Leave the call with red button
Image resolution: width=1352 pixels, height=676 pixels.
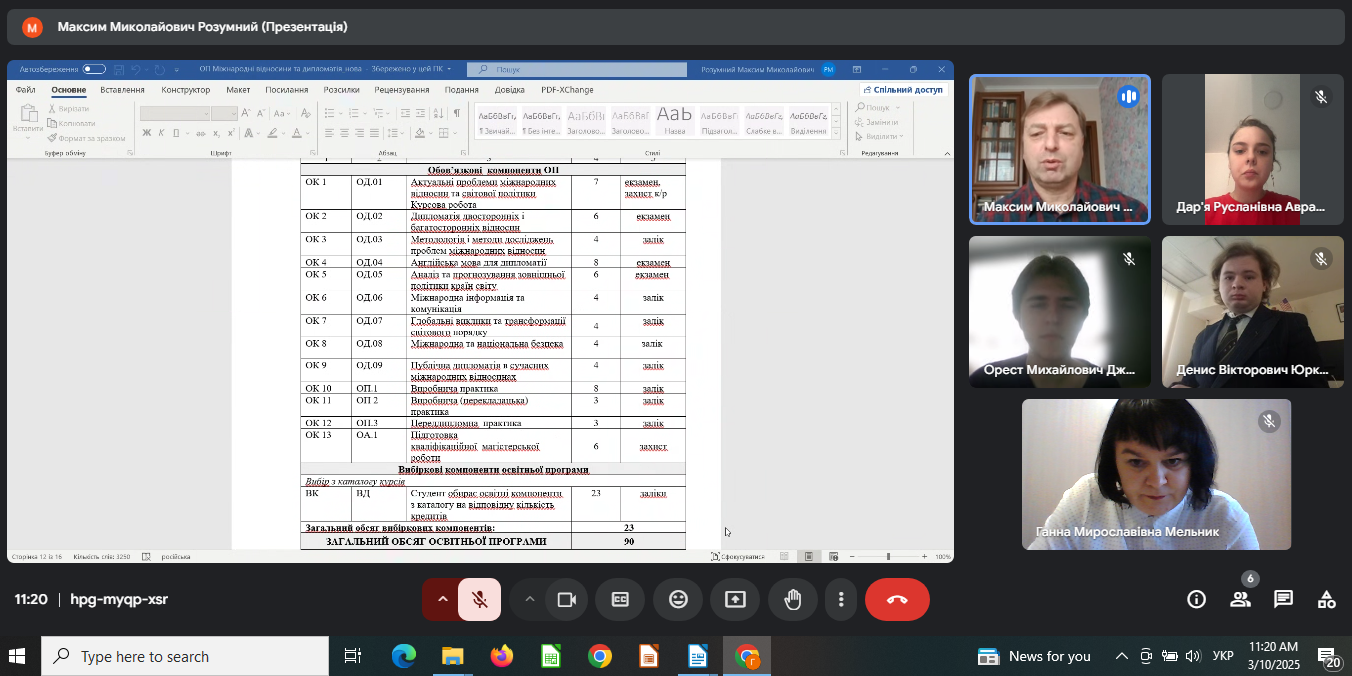897,600
